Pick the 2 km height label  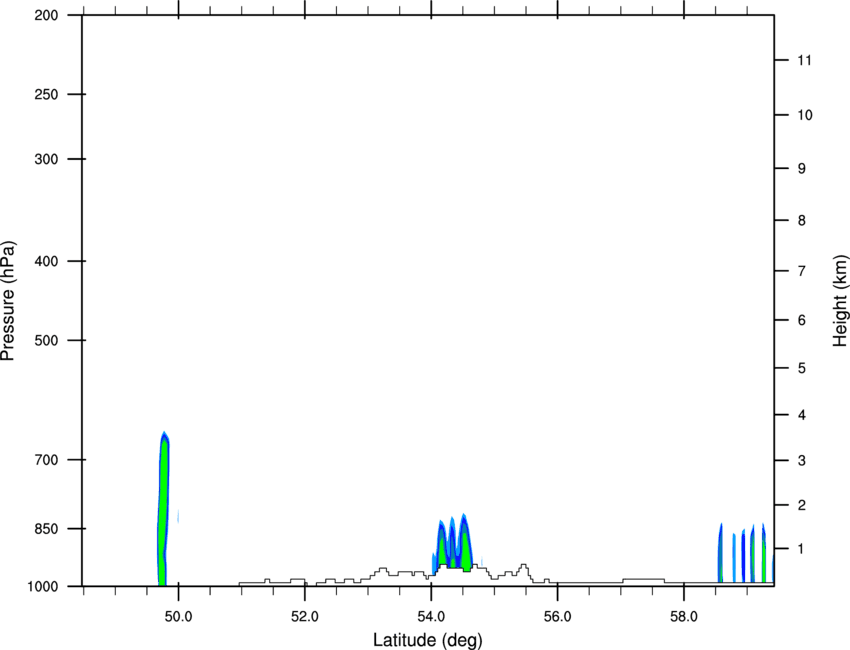802,505
